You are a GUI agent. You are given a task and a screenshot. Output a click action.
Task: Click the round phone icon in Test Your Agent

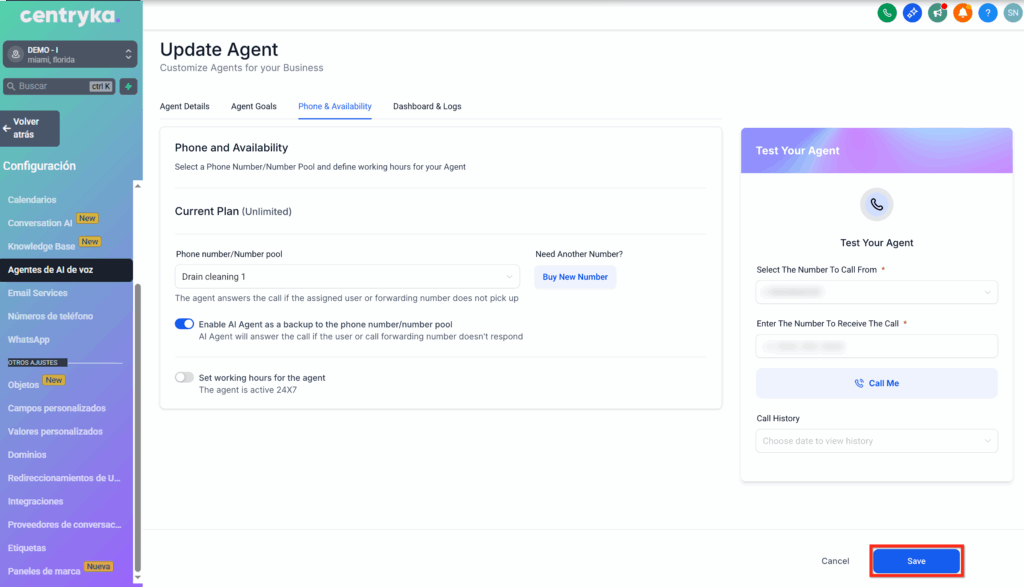(876, 204)
